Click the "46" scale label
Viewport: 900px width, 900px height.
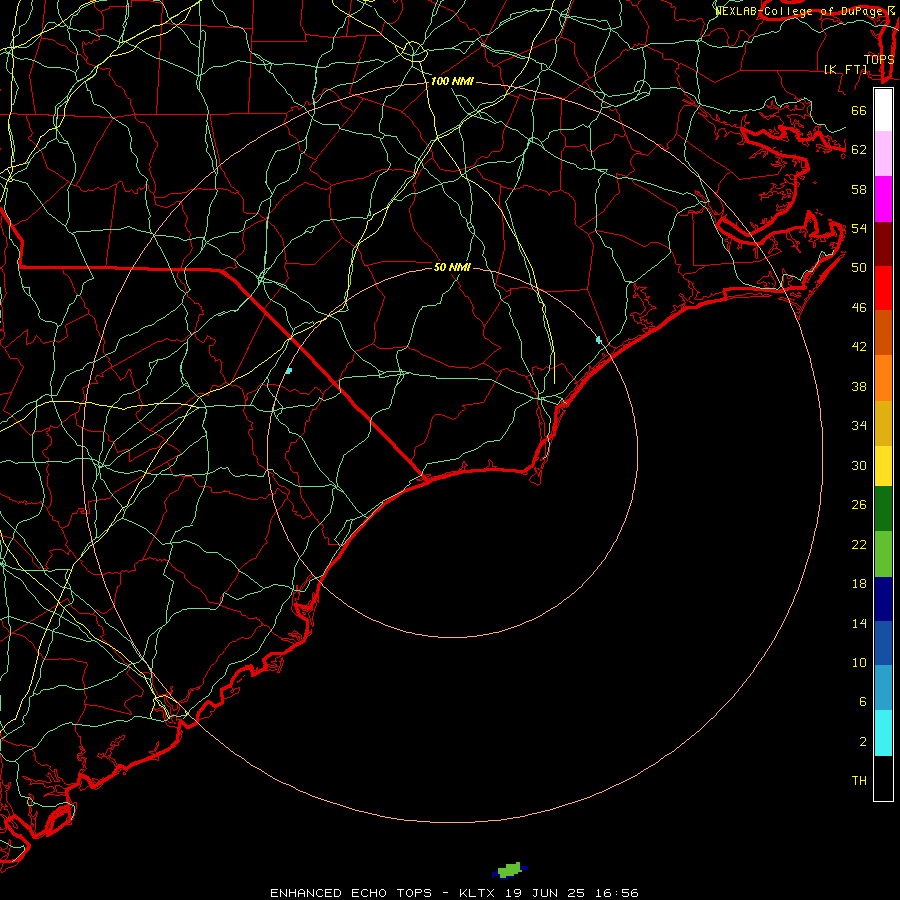coord(859,308)
